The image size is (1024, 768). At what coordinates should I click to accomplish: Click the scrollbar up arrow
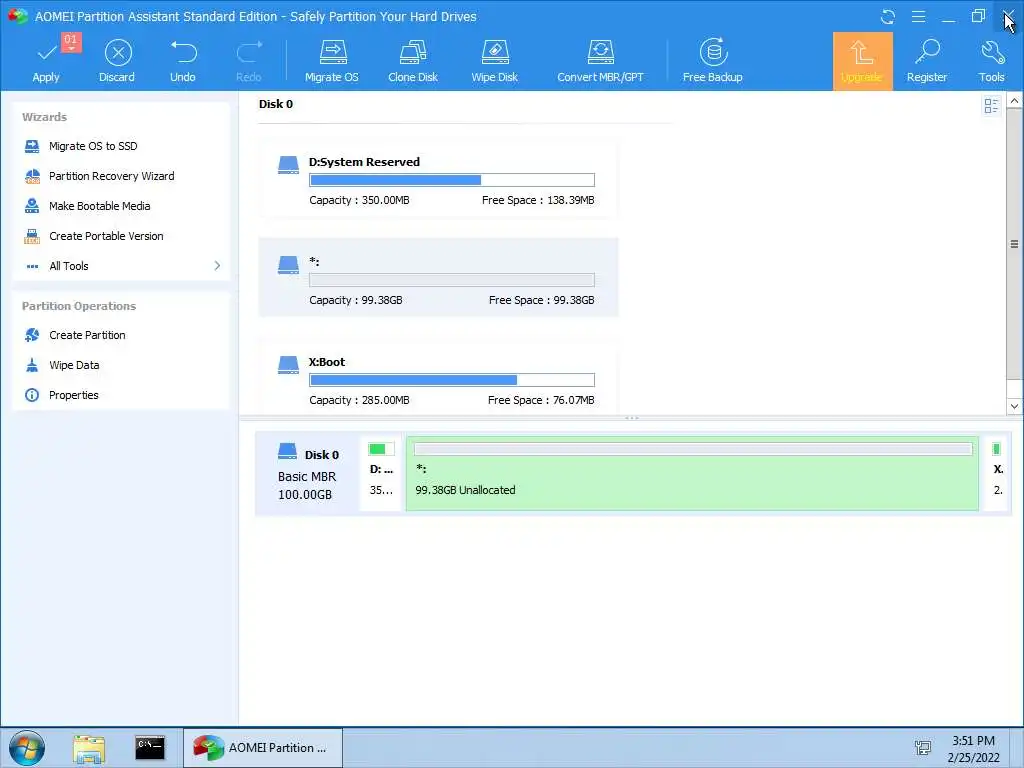[x=1014, y=101]
